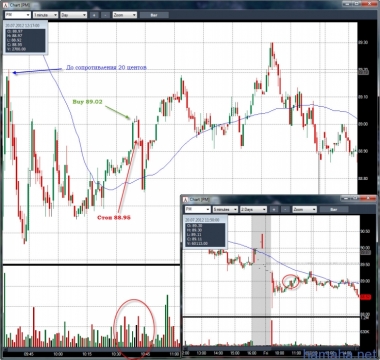Select the Bar button in inset chart toolbar
This screenshot has height=360, width=380.
(x=334, y=209)
